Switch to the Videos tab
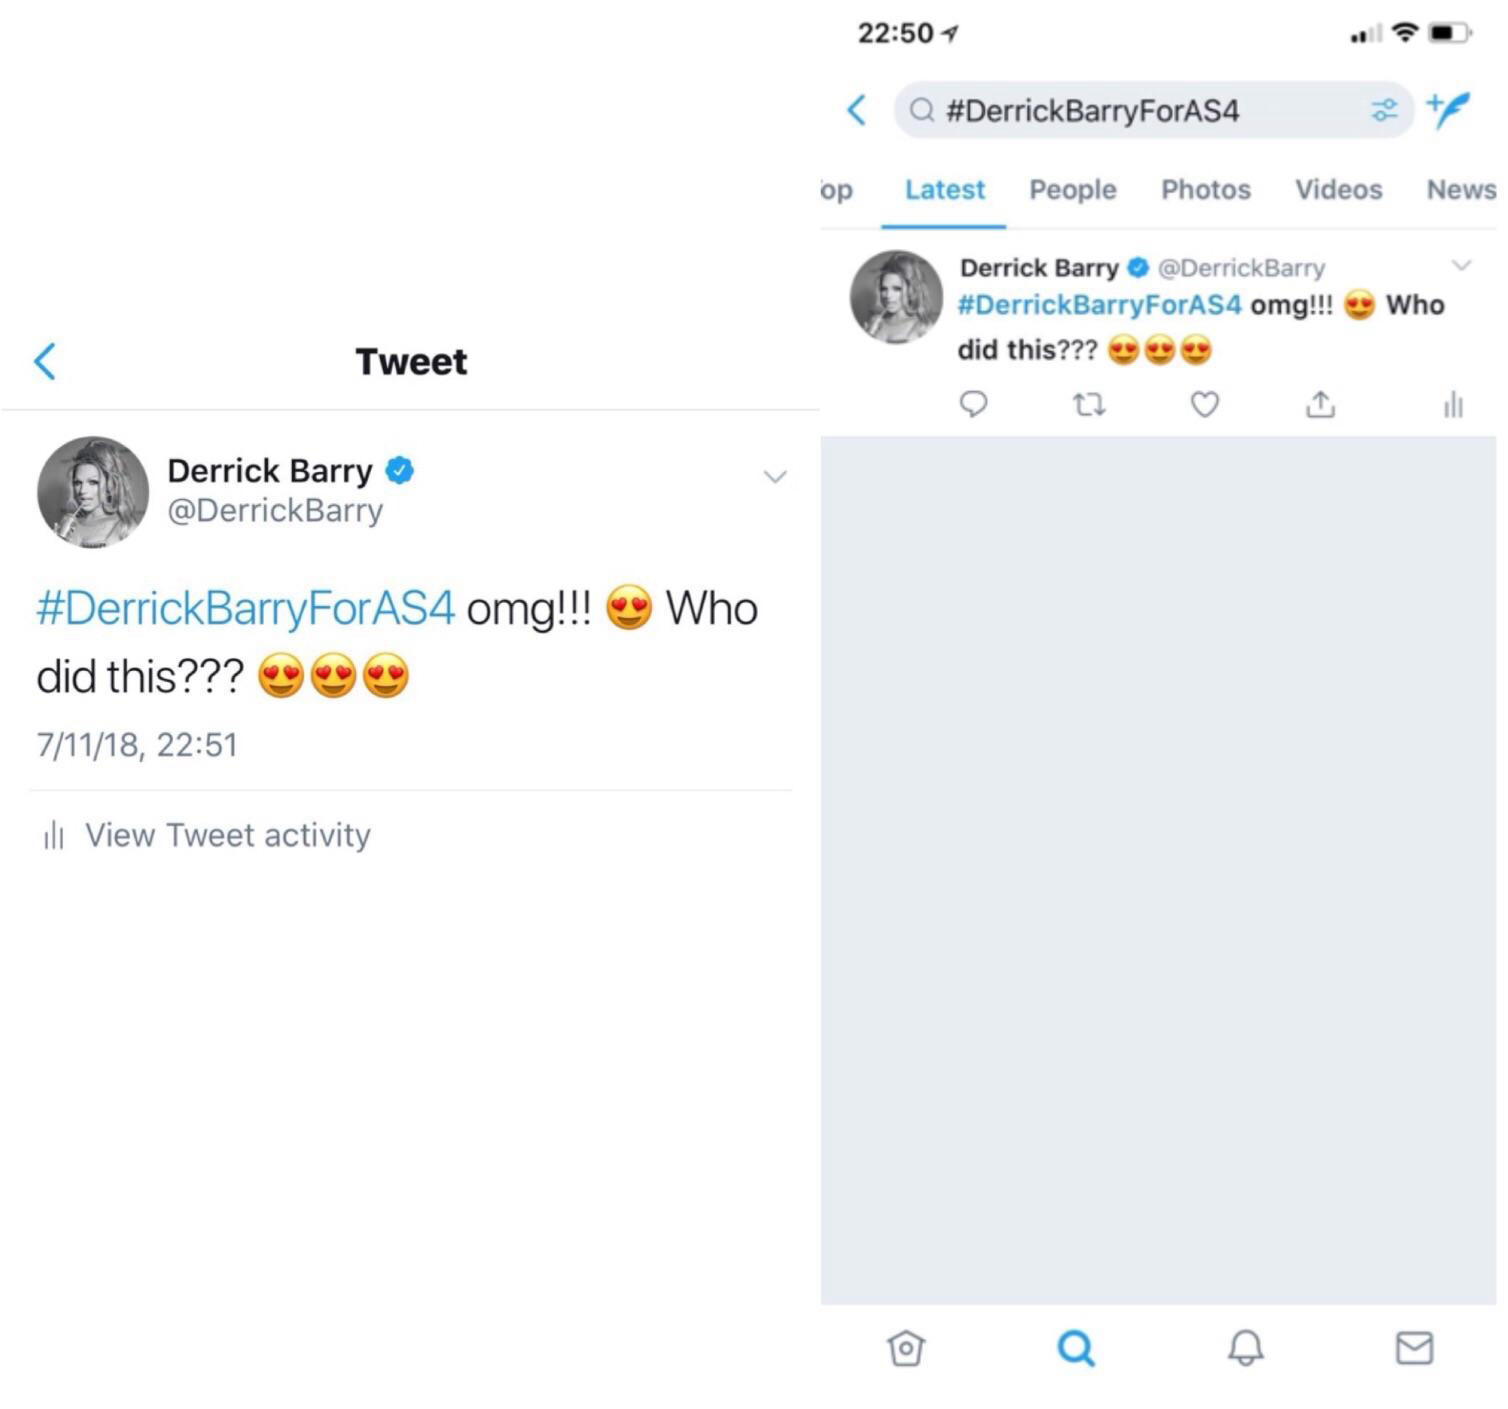Viewport: 1508px width, 1409px height. (x=1338, y=189)
